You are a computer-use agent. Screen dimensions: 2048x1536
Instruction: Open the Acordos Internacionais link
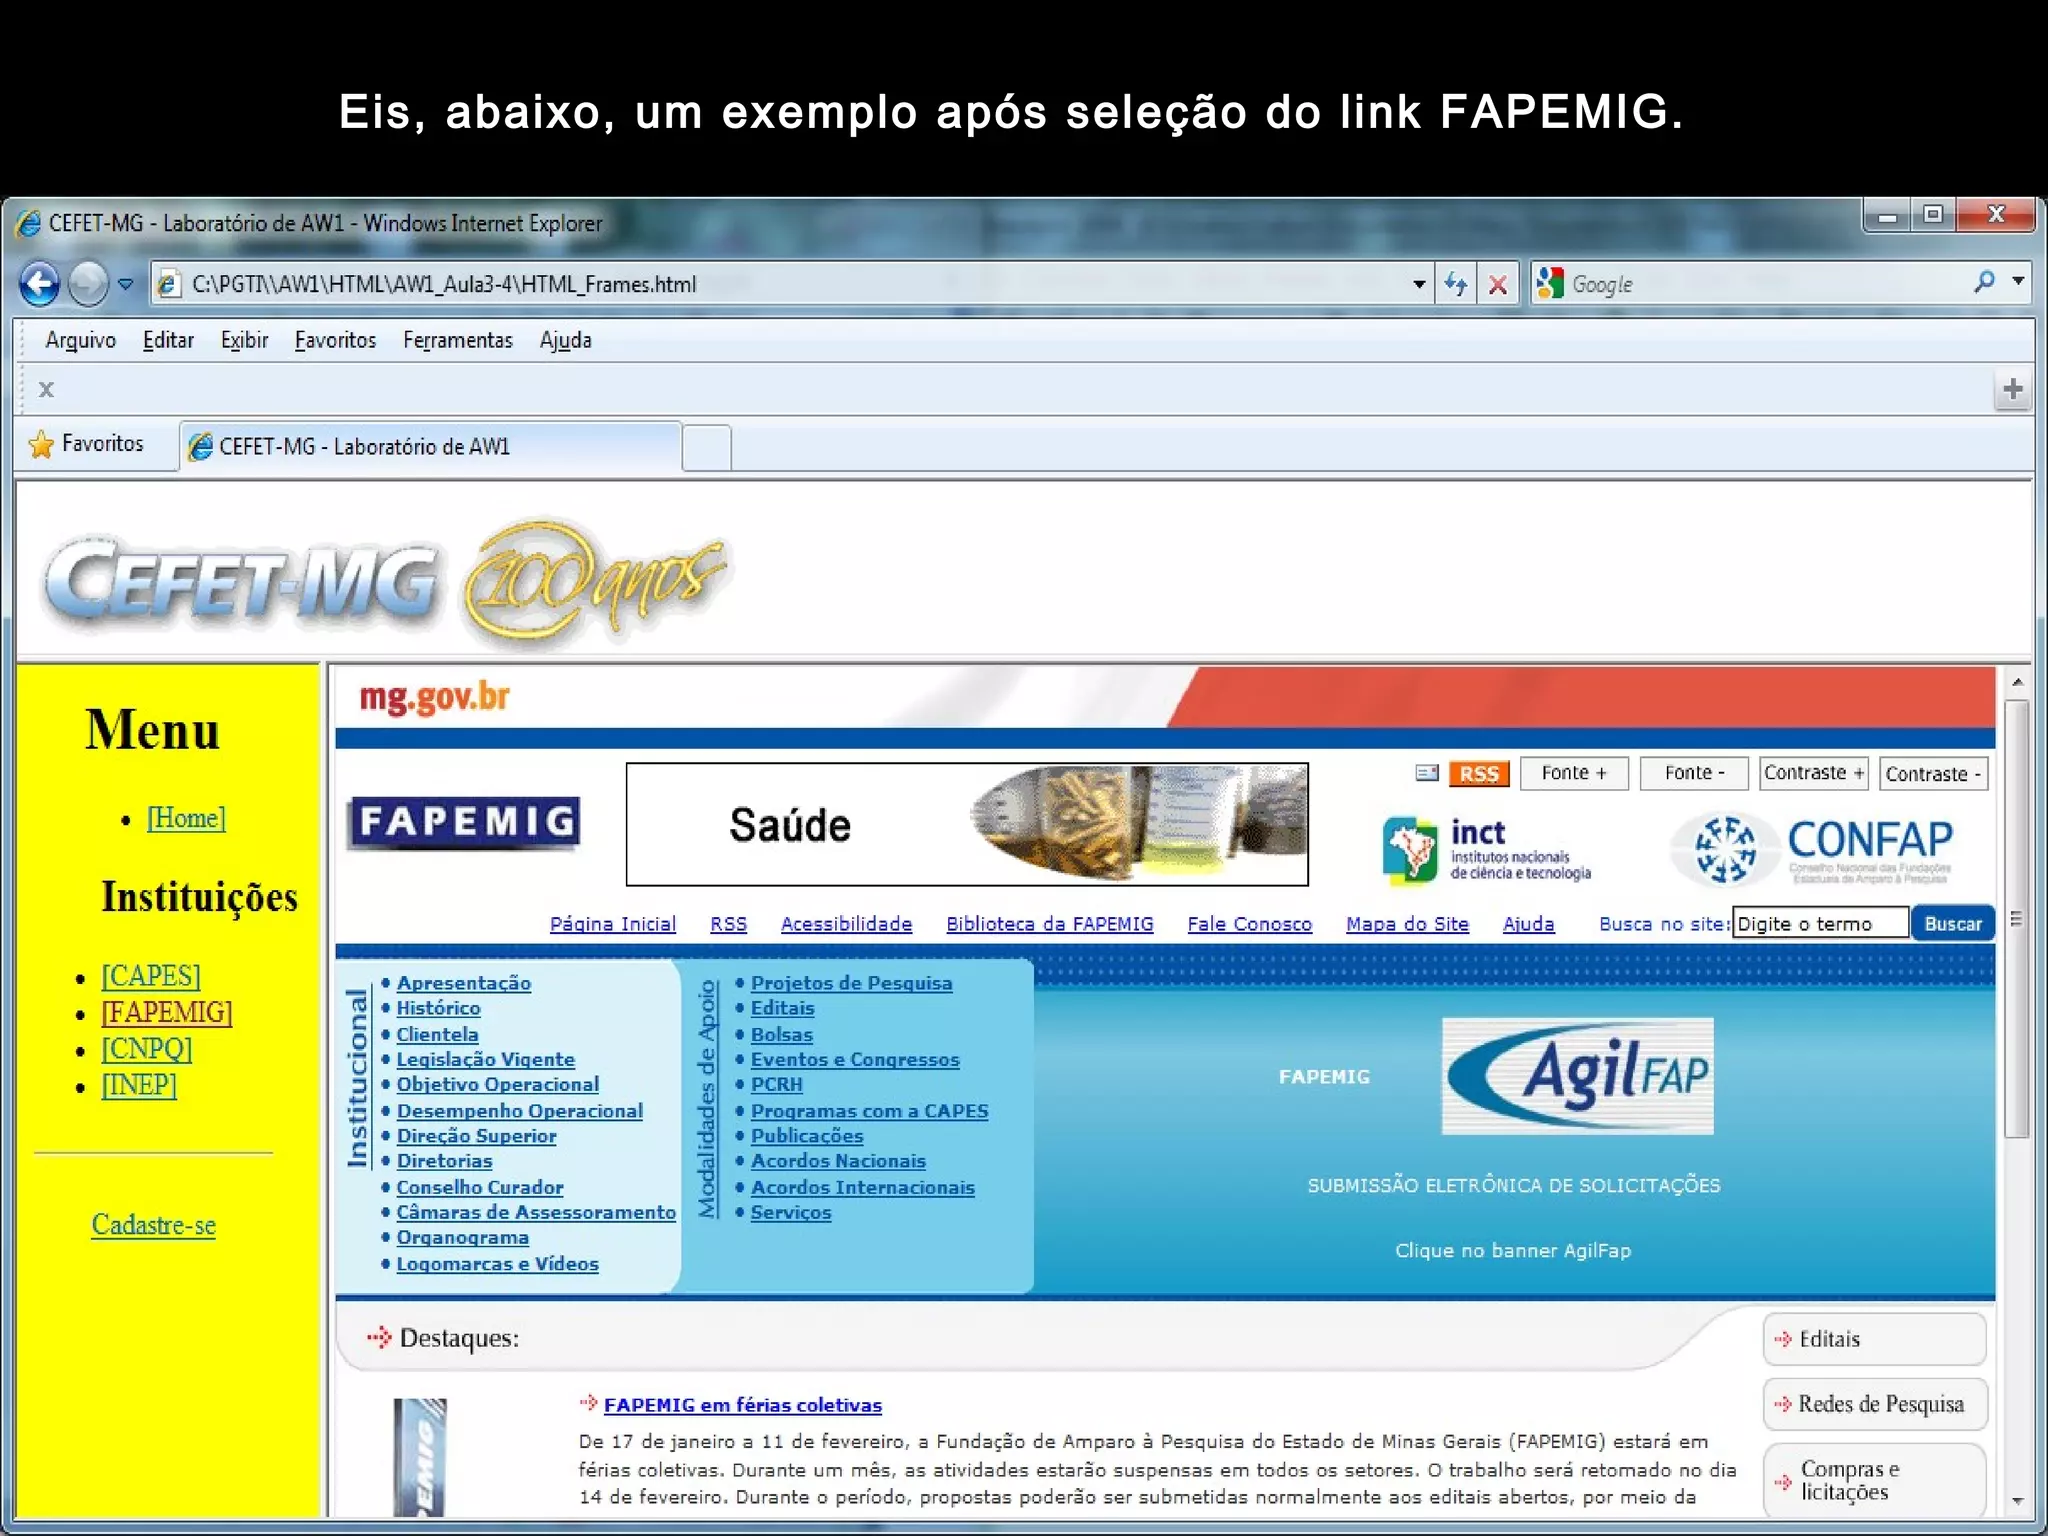[863, 1188]
